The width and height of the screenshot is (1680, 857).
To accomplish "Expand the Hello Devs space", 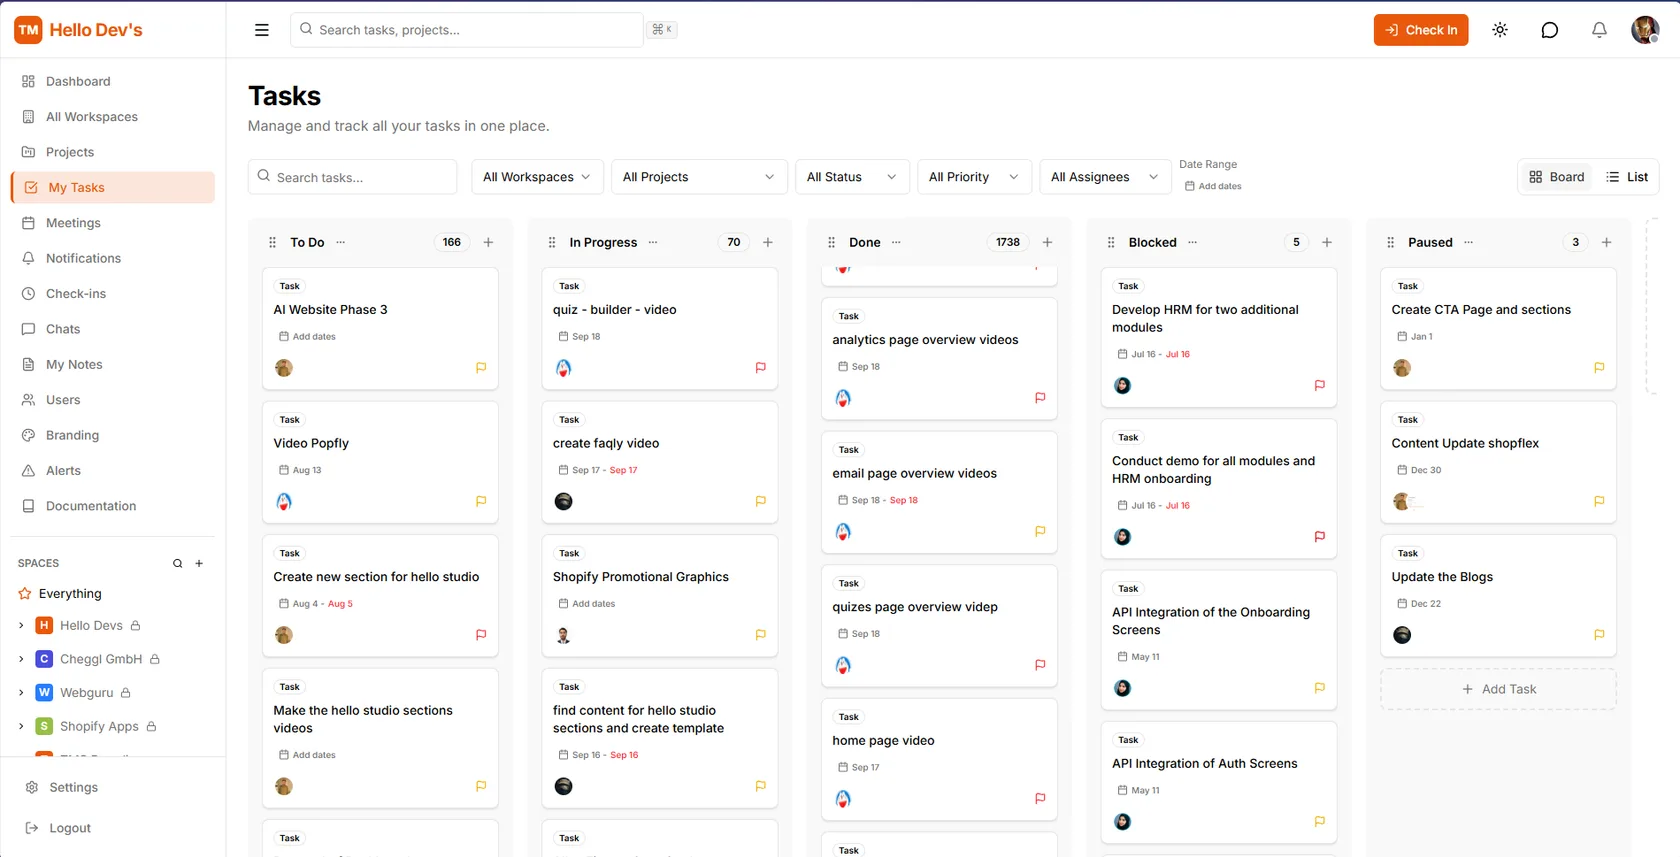I will [x=21, y=626].
